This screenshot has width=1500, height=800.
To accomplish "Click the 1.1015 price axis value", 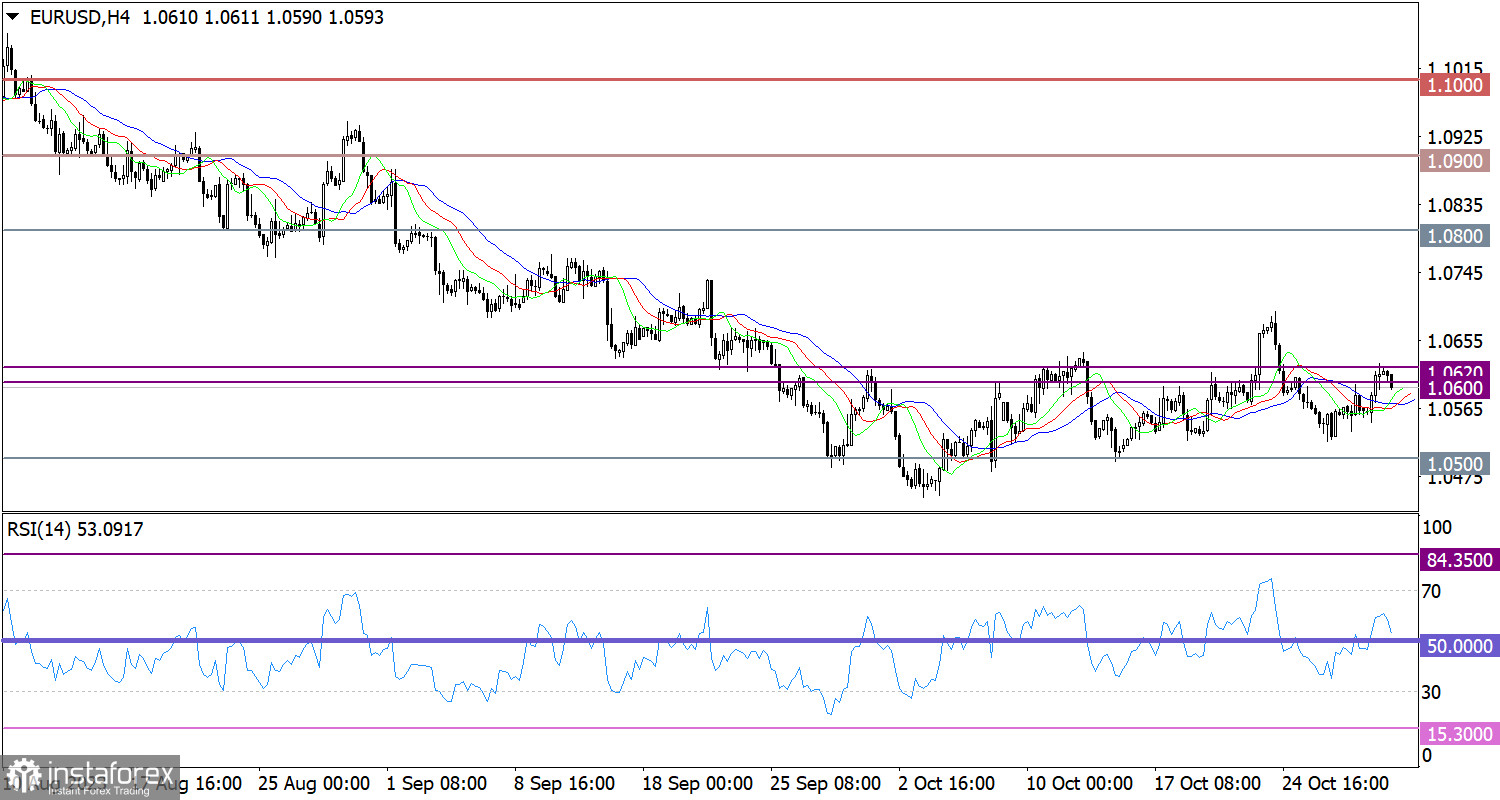I will 1455,69.
